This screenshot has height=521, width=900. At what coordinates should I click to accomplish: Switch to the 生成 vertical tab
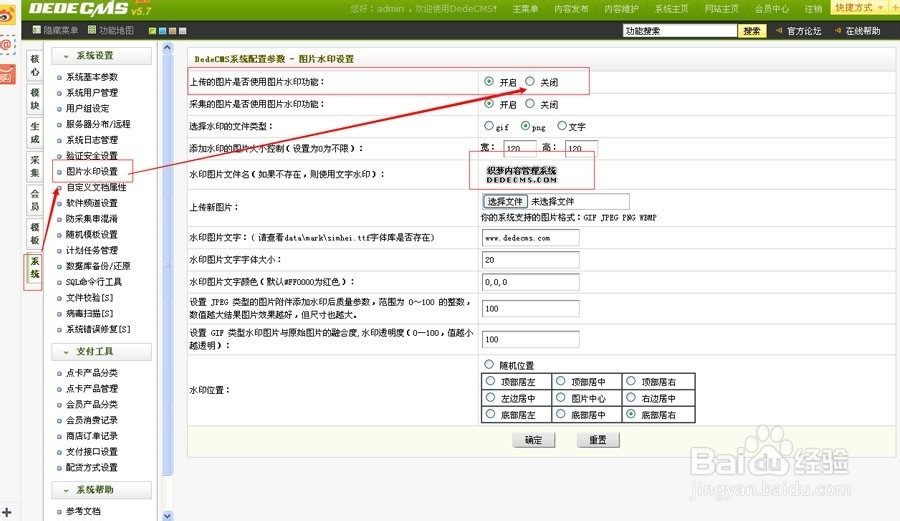tap(35, 133)
